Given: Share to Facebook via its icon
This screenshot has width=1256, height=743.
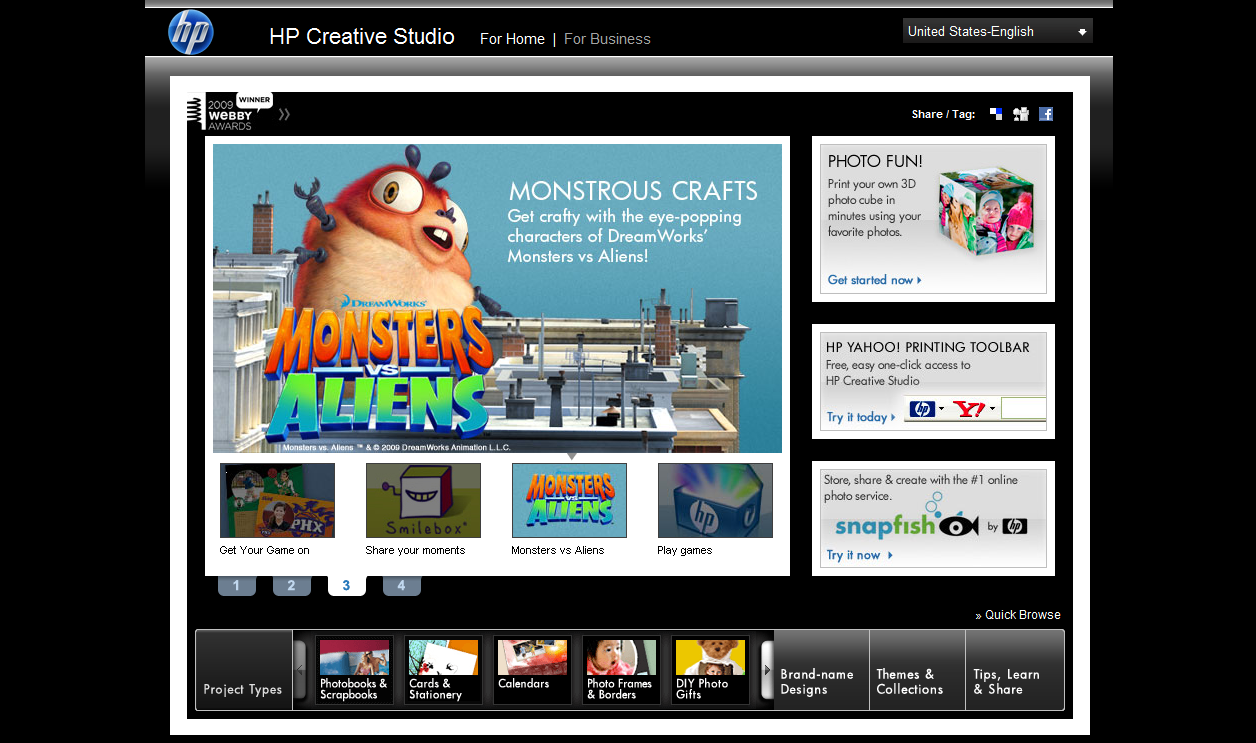Looking at the screenshot, I should (1046, 114).
